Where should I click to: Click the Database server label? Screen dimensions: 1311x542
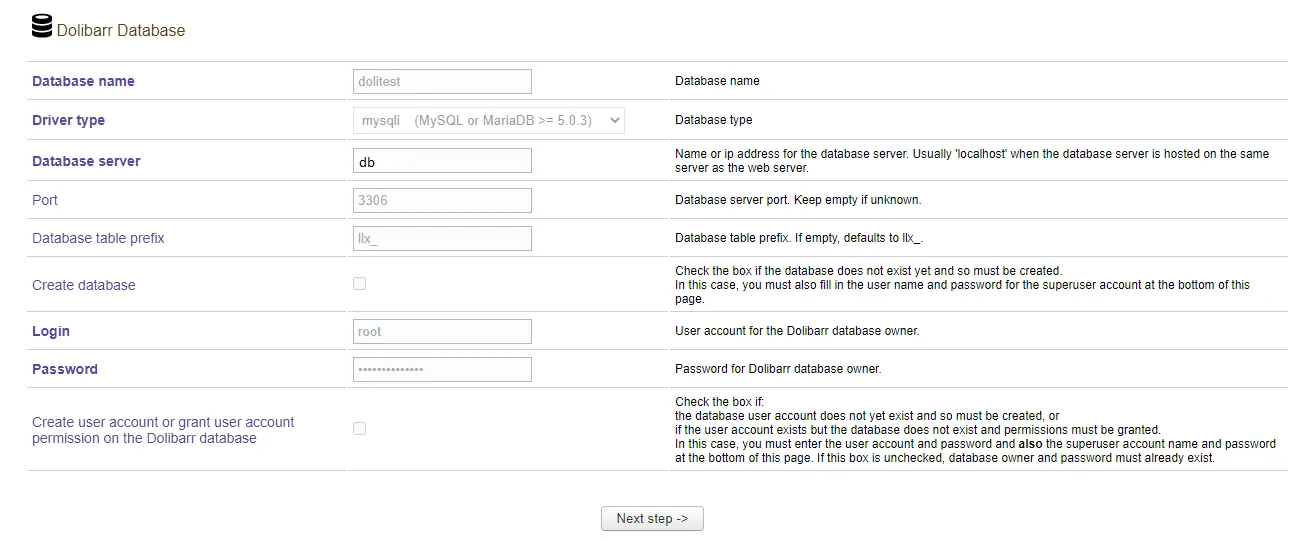86,161
